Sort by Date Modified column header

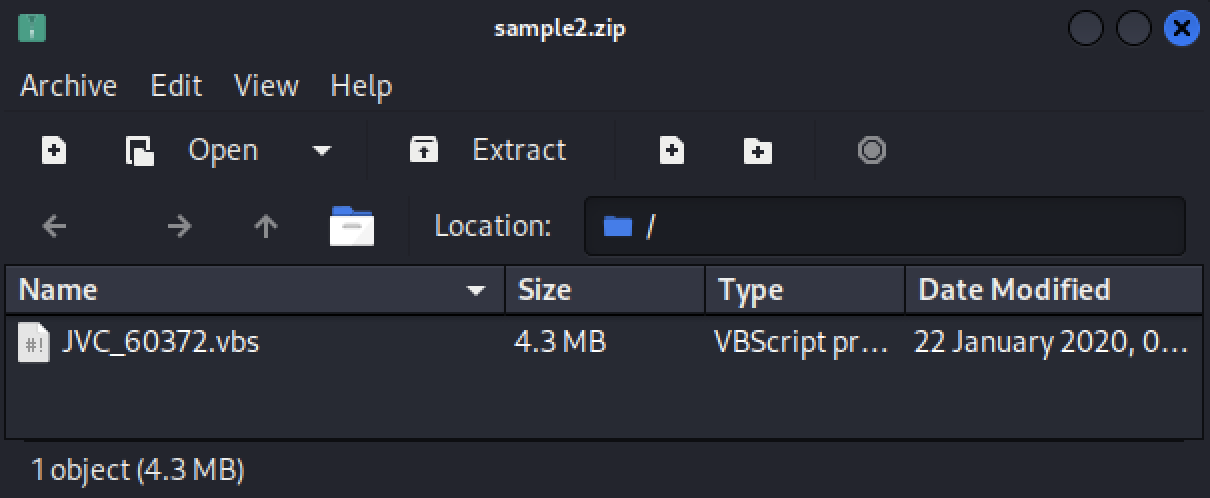tap(1054, 290)
